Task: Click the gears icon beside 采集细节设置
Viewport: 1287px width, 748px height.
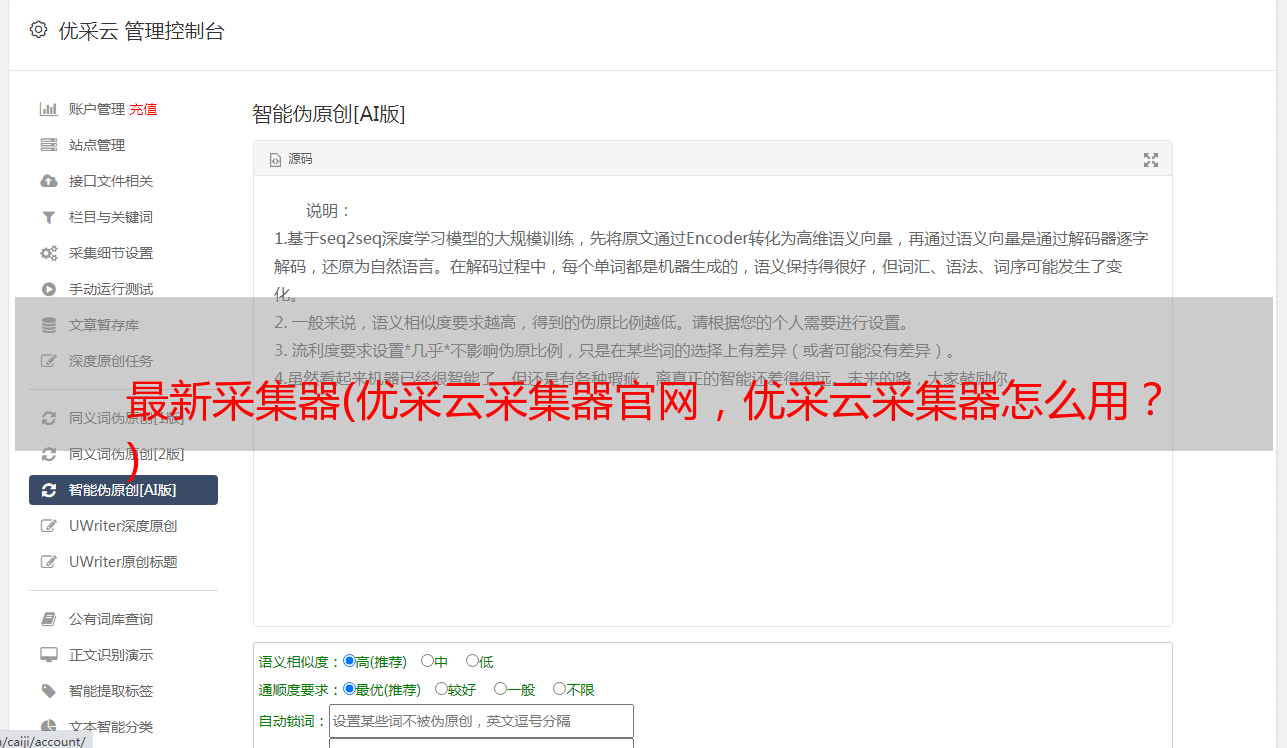Action: point(48,253)
